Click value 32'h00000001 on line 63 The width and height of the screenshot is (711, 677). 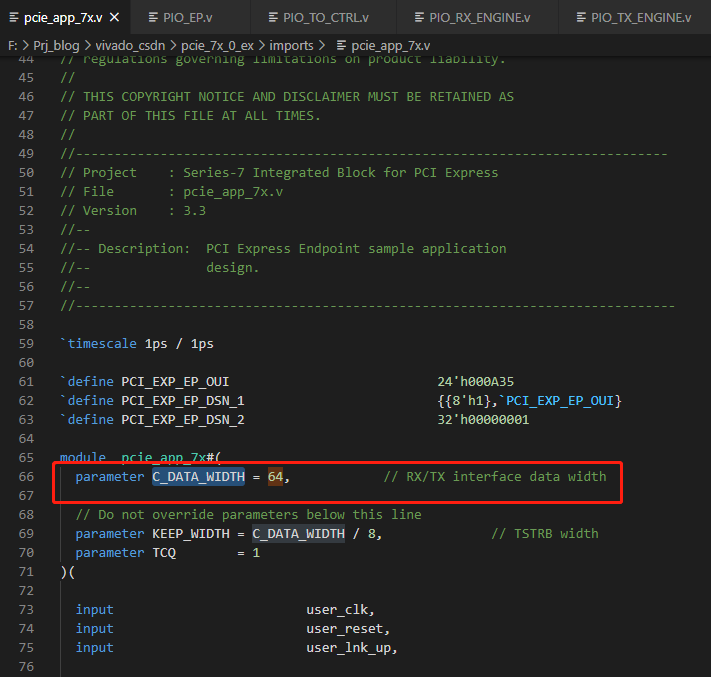pos(483,420)
